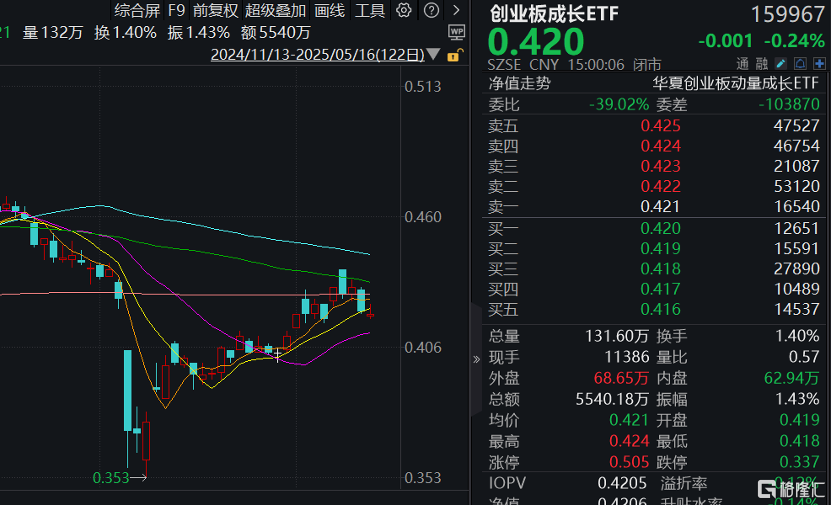Click the date range 2024/11/13-2025/05/16 link
832x506 pixels.
click(x=318, y=55)
